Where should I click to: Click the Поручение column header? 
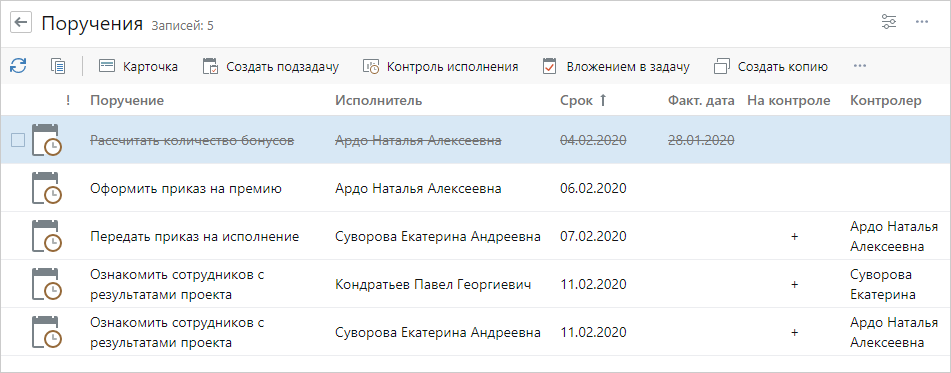tap(127, 101)
